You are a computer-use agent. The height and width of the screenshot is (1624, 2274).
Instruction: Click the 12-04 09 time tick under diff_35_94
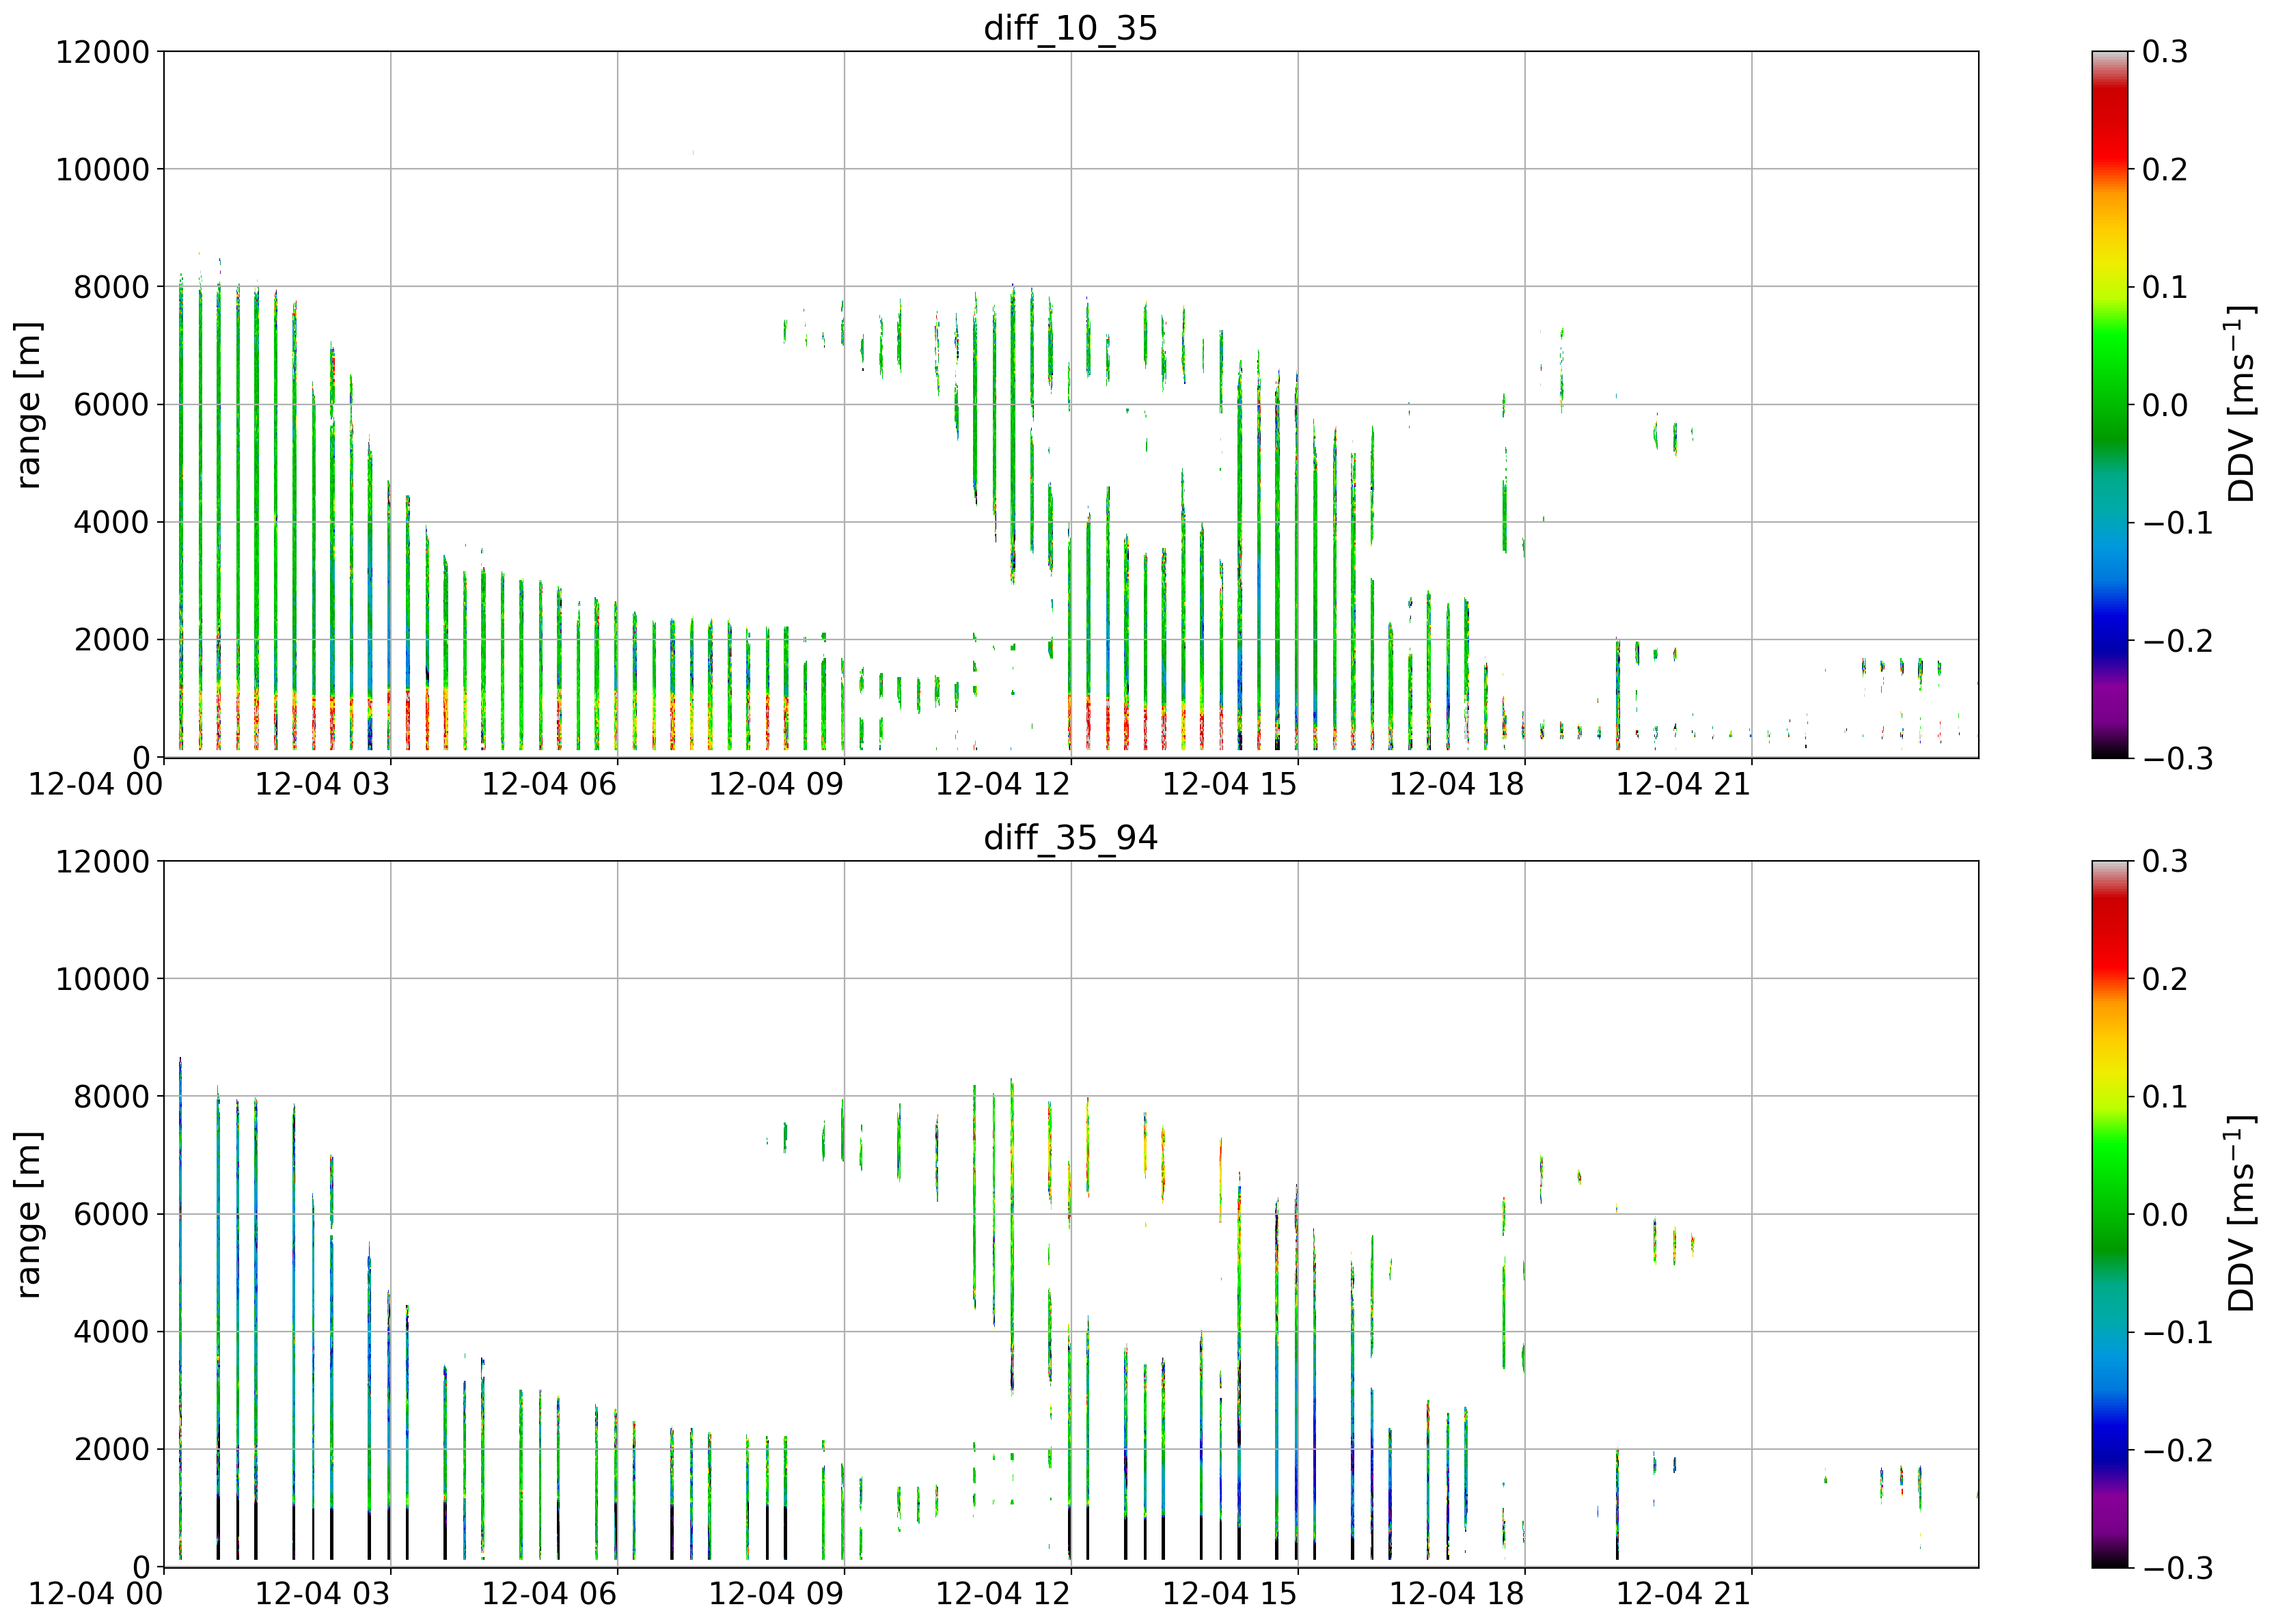click(776, 1594)
